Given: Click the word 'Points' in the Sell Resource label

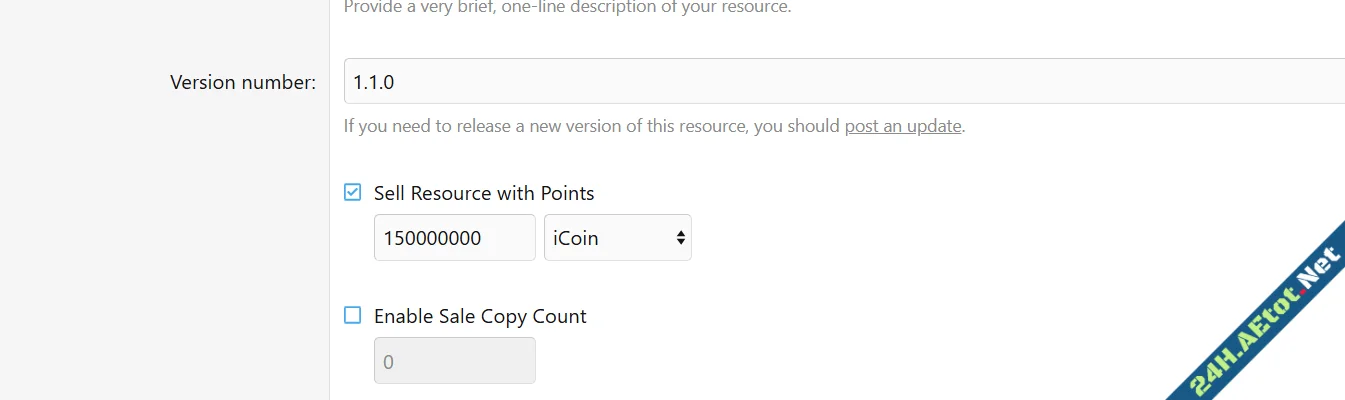Looking at the screenshot, I should tap(567, 193).
